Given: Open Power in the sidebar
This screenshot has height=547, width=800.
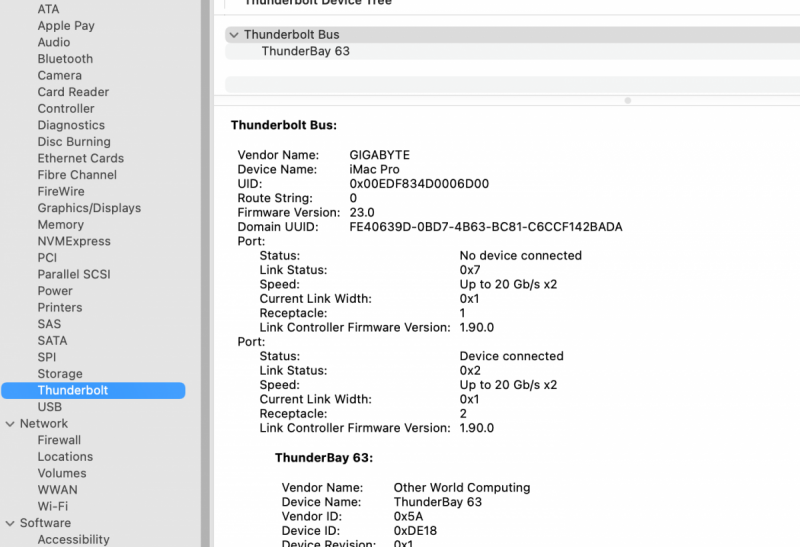Looking at the screenshot, I should 55,291.
